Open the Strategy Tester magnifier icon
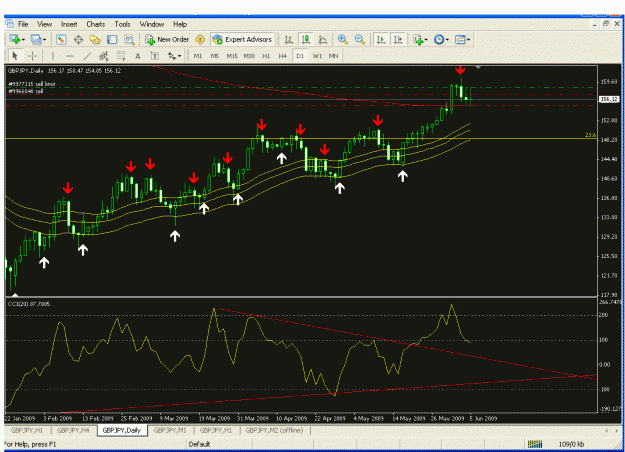 129,39
